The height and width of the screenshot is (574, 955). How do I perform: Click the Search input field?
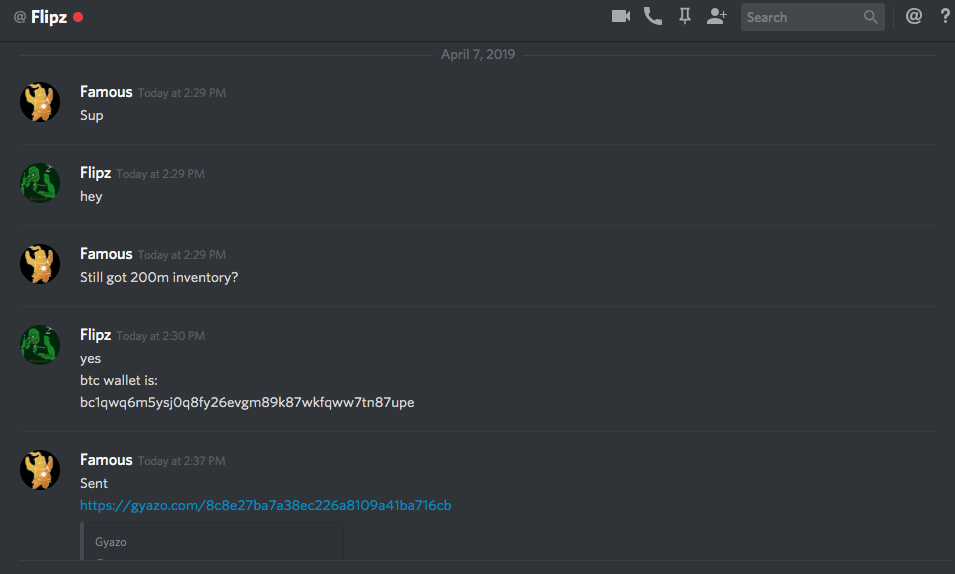(812, 17)
